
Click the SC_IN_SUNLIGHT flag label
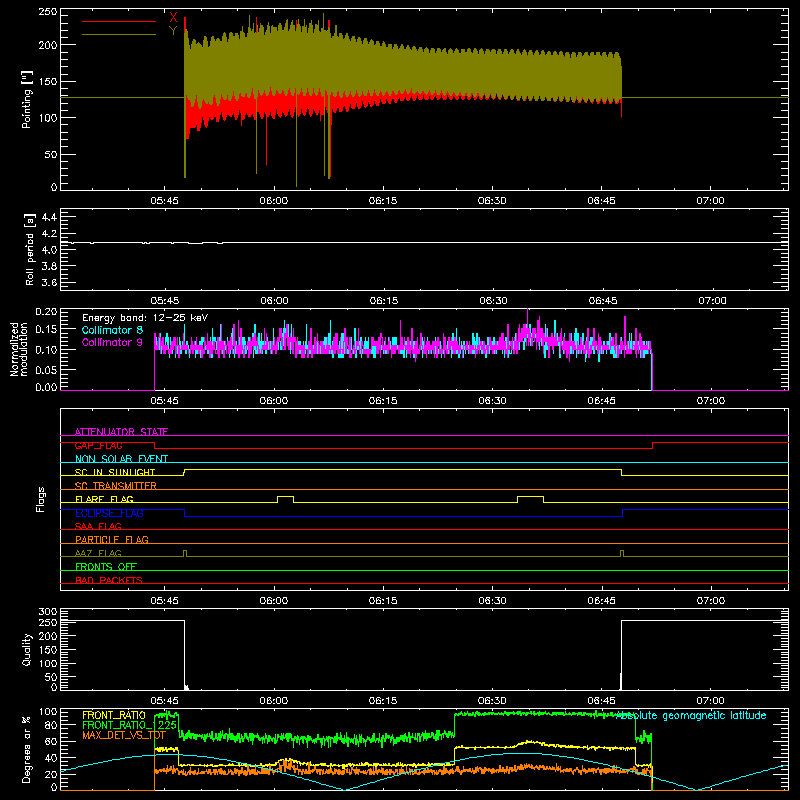click(x=115, y=472)
